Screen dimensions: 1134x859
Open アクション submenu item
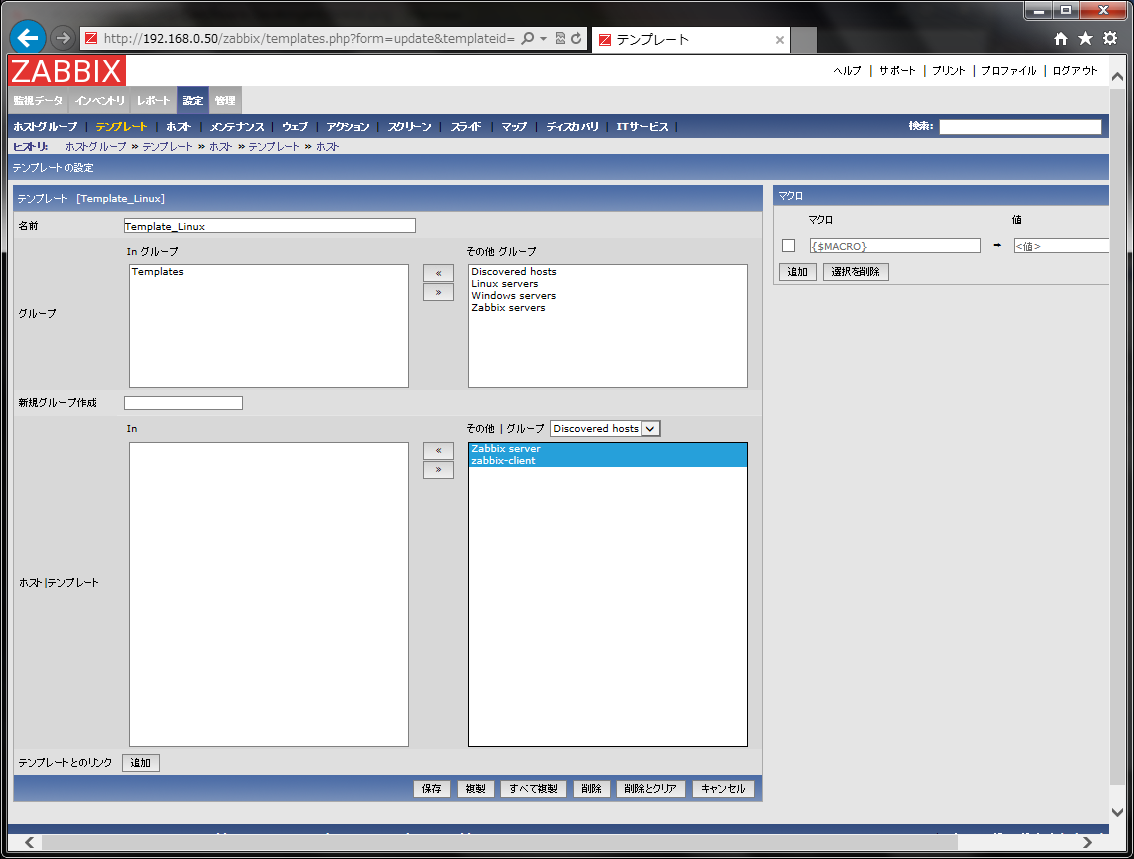[x=348, y=127]
